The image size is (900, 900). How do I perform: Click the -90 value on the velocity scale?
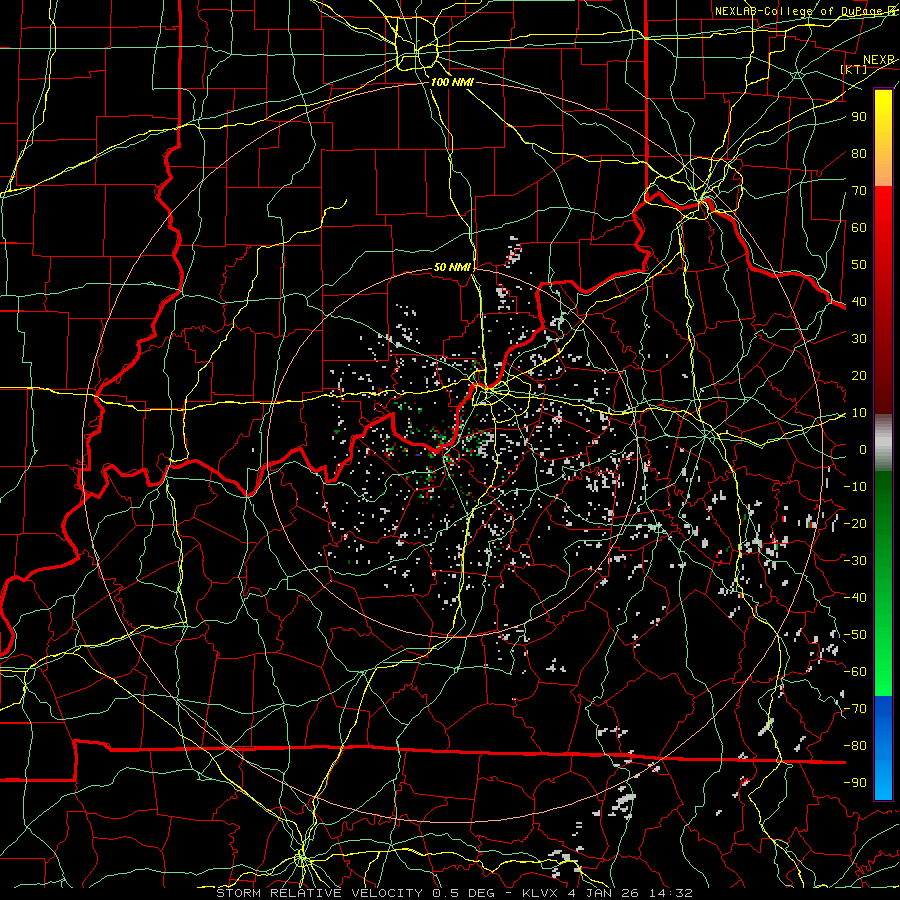click(x=855, y=783)
